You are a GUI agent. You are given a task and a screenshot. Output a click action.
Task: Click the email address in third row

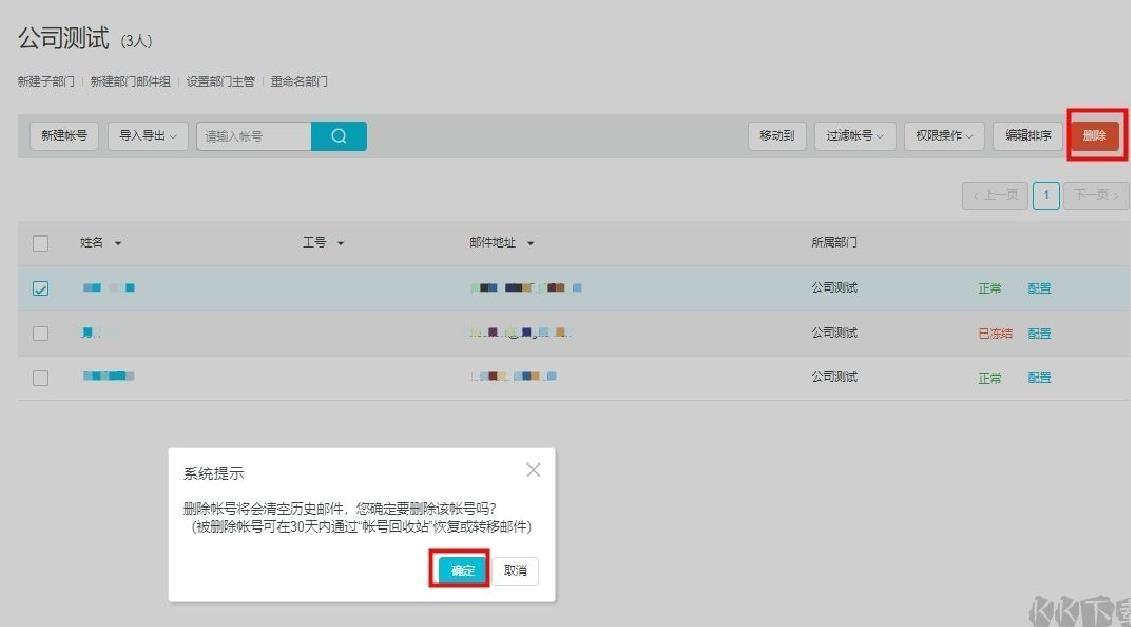pyautogui.click(x=513, y=376)
